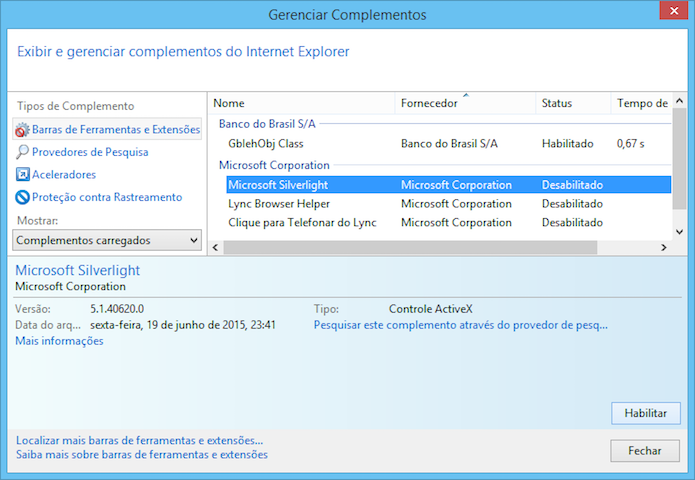Viewport: 695px width, 480px height.
Task: Click Pesquisar este complemento search link
Action: pos(460,325)
